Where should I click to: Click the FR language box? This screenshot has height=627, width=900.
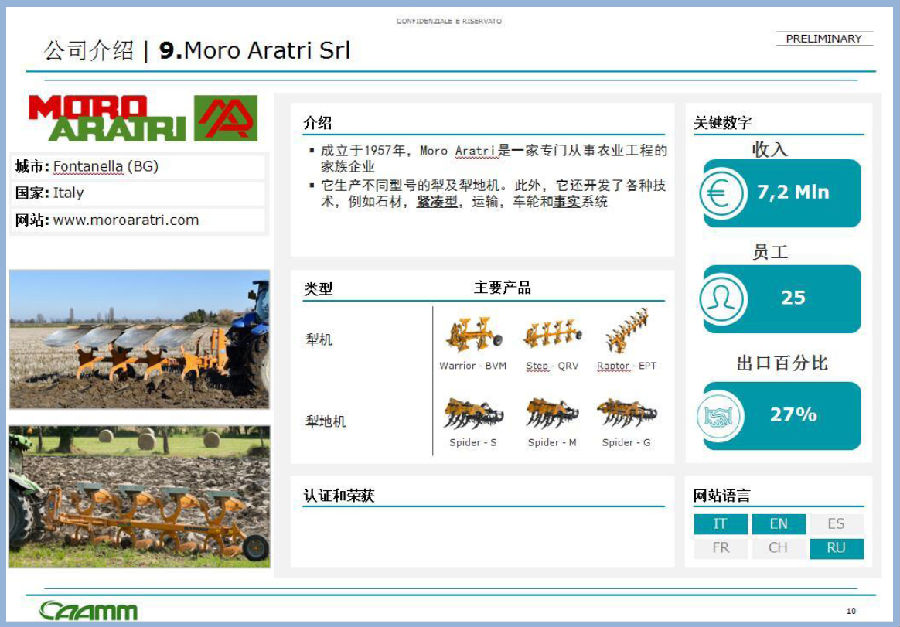(x=720, y=548)
